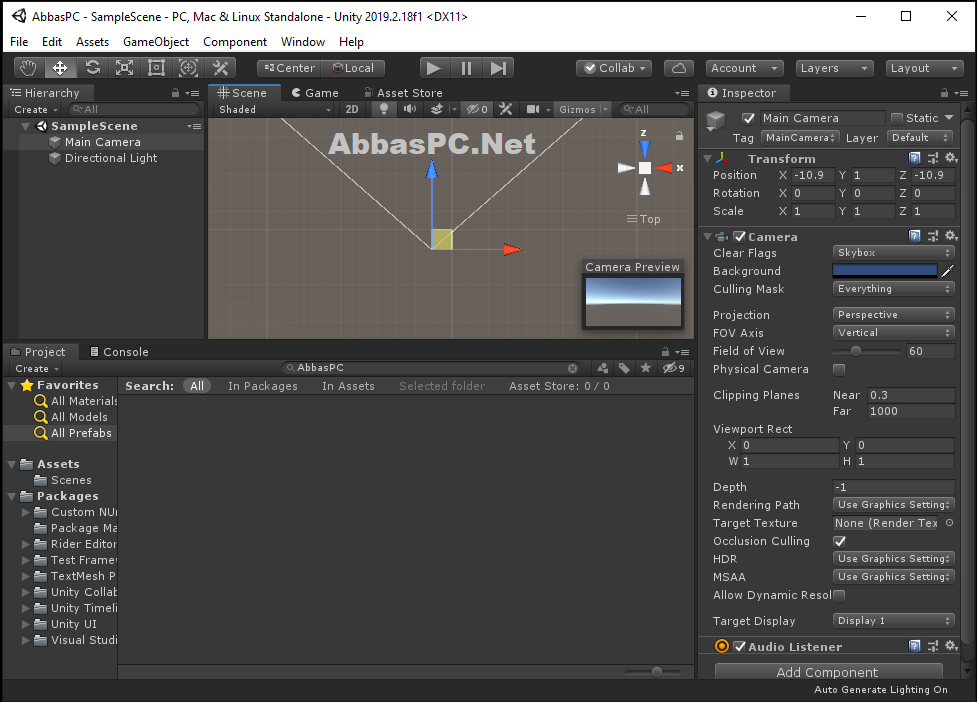Open Transform gear settings menu

(951, 158)
